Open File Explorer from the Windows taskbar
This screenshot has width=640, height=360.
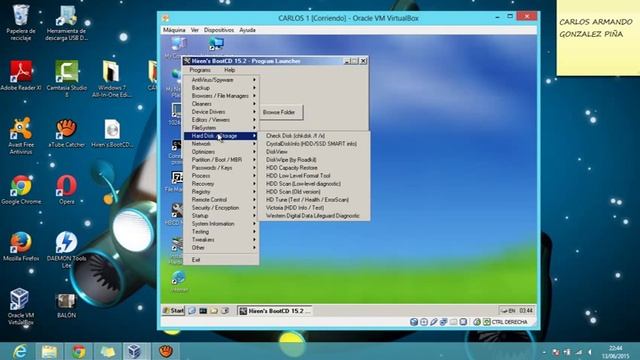[x=49, y=351]
